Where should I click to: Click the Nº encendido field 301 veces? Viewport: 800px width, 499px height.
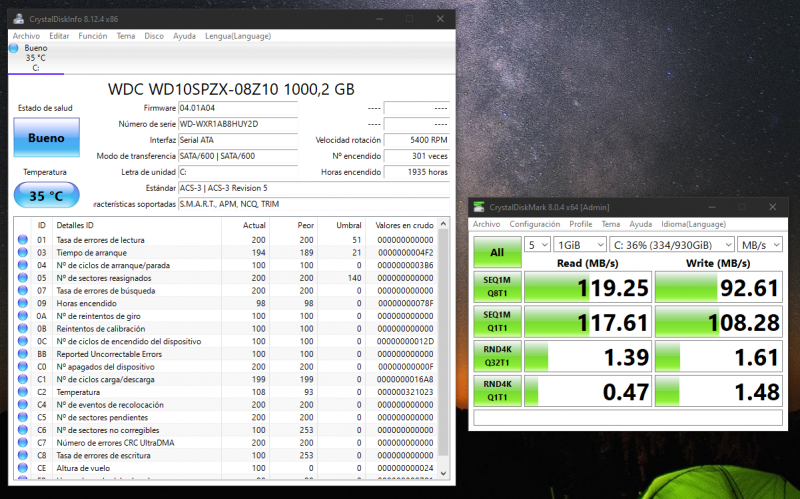pyautogui.click(x=416, y=156)
